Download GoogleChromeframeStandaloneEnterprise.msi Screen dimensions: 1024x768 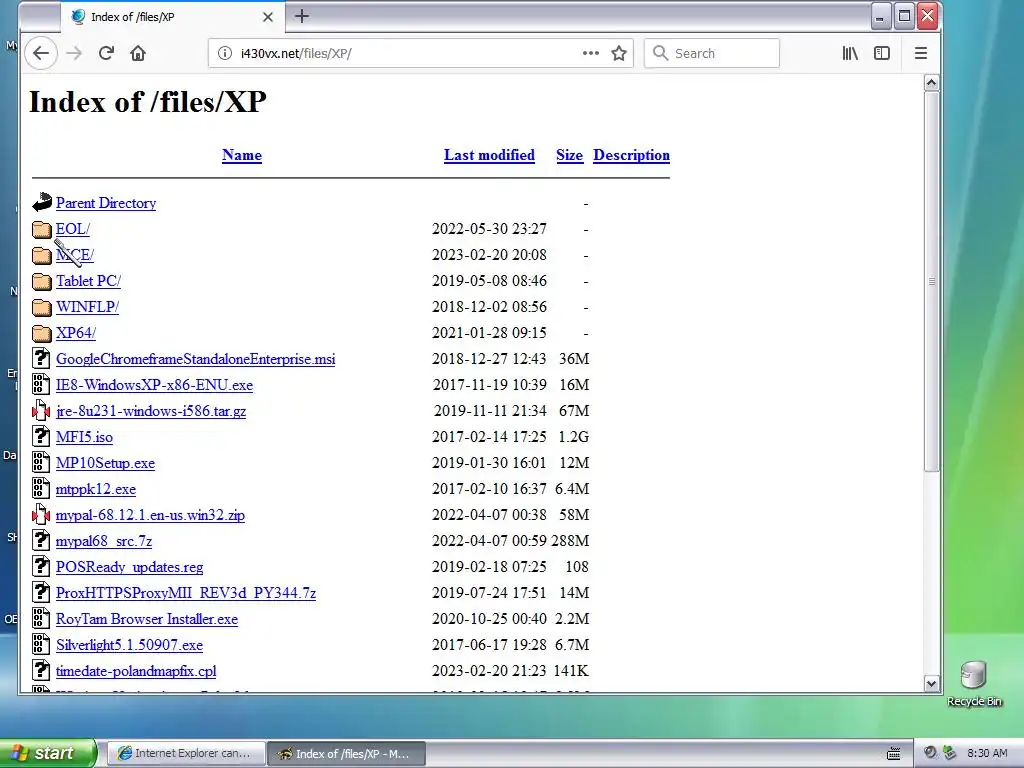pos(195,359)
